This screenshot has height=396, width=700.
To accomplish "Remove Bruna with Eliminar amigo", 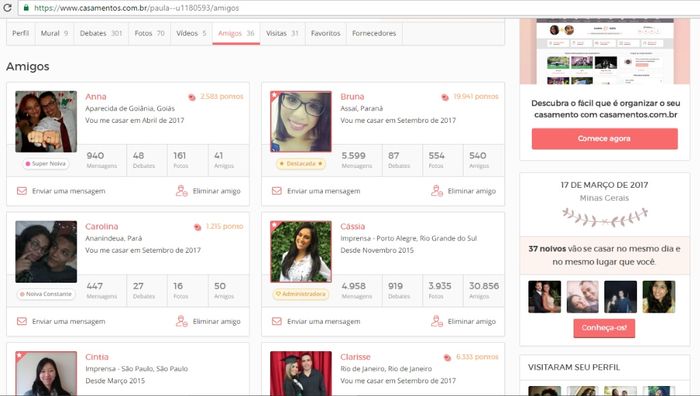I will click(x=464, y=191).
